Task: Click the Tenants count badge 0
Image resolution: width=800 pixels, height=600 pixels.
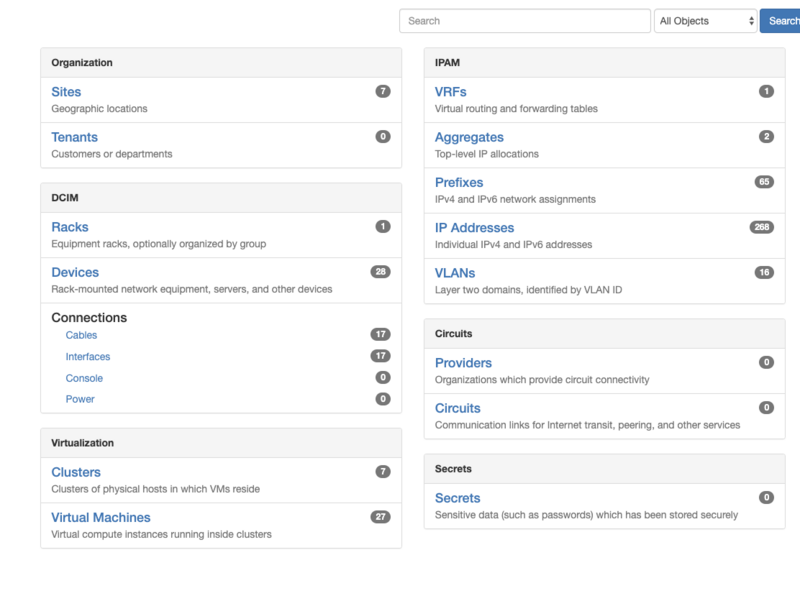Action: tap(383, 137)
